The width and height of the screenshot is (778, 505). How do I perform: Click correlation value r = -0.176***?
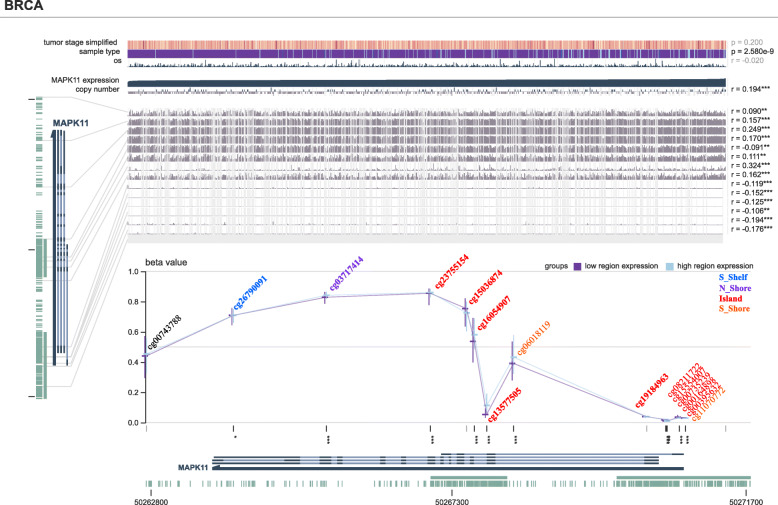point(751,229)
